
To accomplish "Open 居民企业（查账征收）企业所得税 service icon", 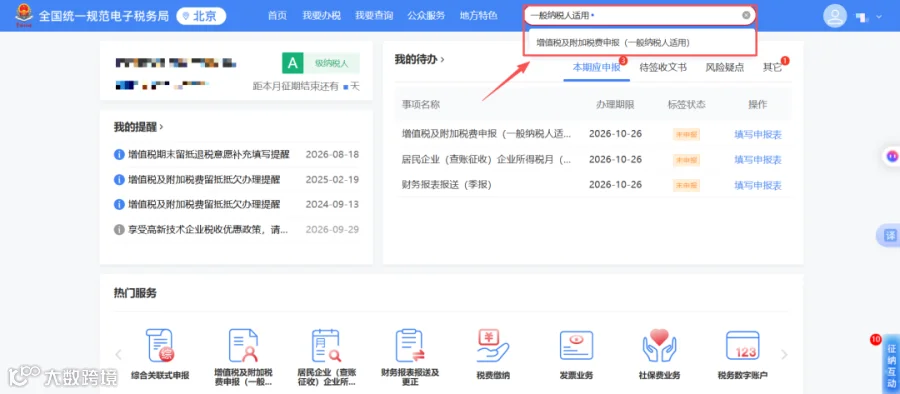I will pyautogui.click(x=326, y=346).
